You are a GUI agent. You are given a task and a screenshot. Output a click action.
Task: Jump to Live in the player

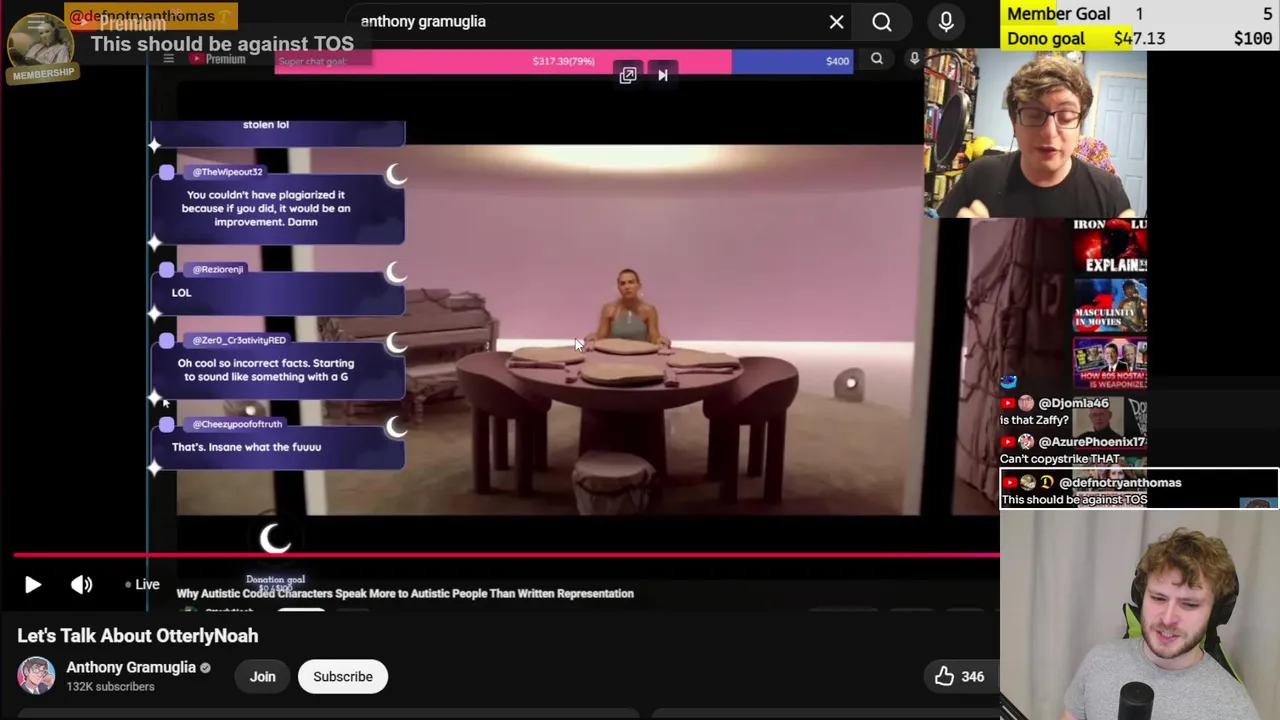click(142, 585)
